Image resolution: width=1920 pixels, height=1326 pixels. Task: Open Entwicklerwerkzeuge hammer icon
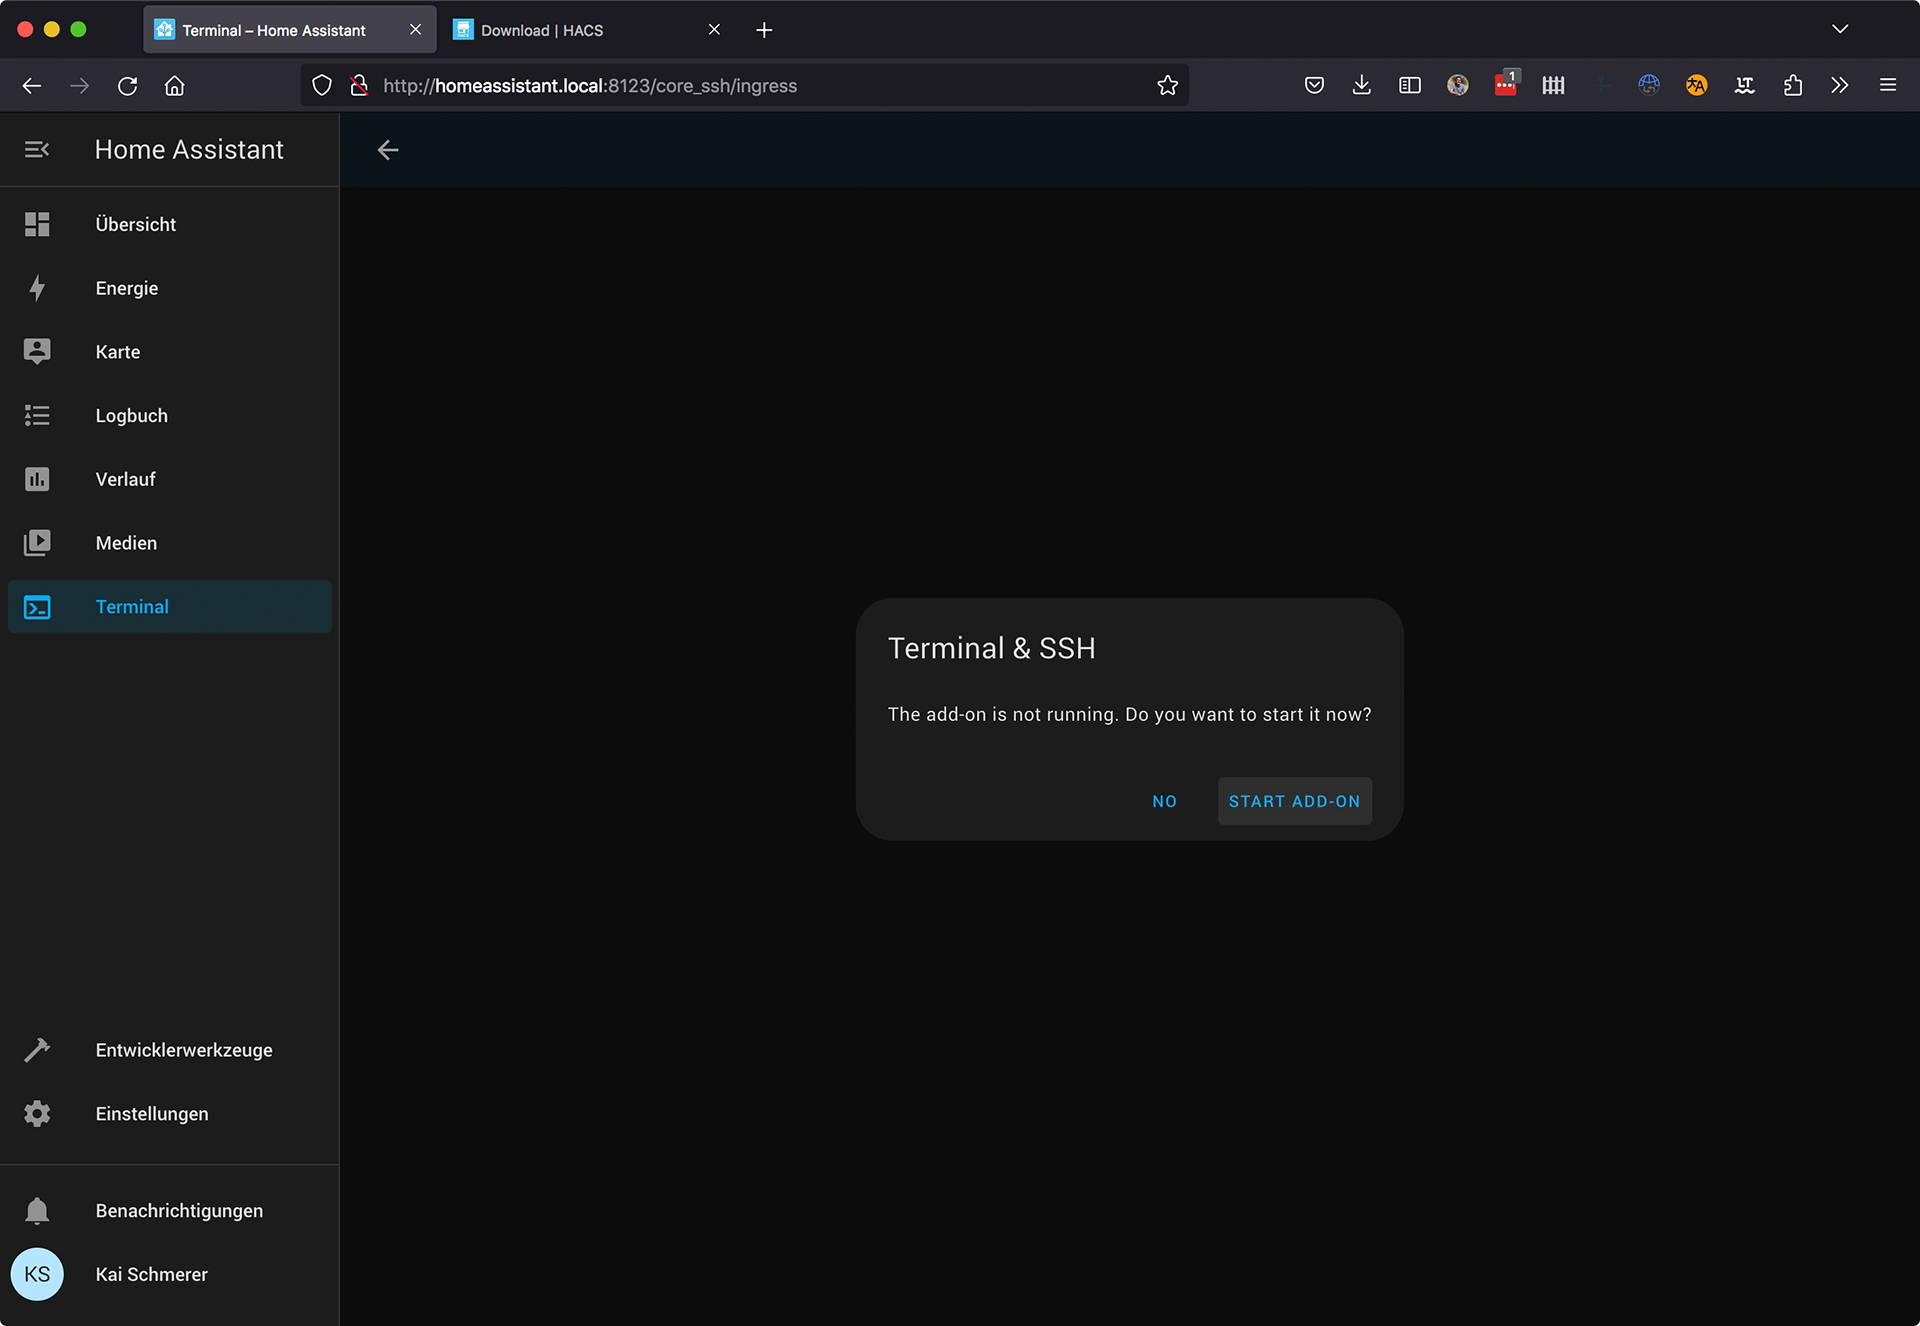click(x=37, y=1050)
